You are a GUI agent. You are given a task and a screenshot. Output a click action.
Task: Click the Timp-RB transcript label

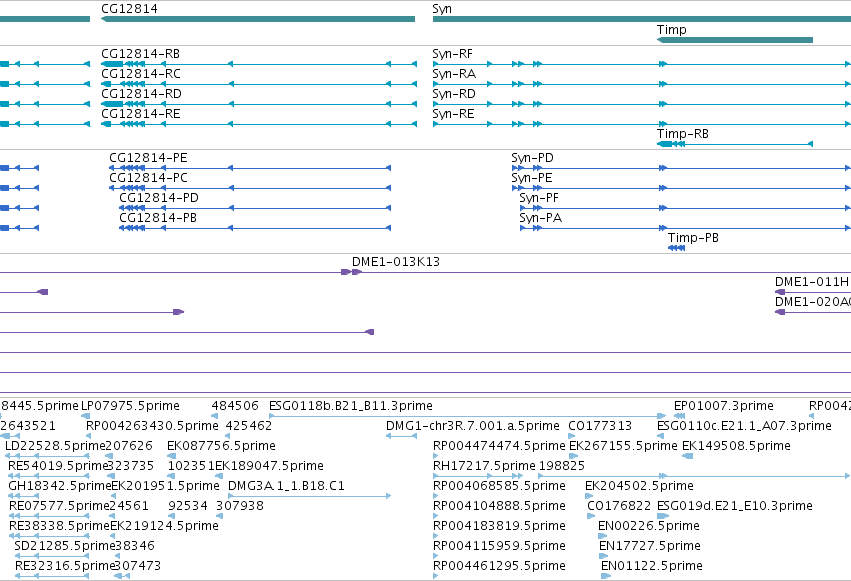coord(683,133)
